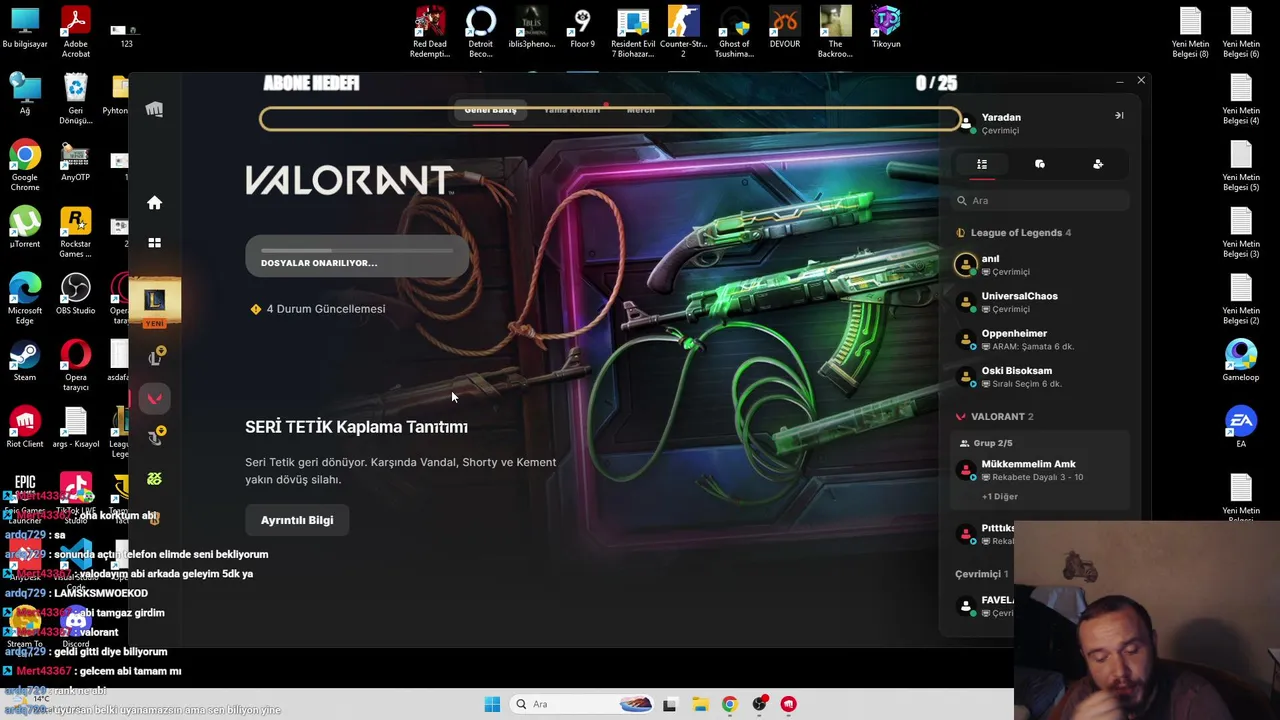The image size is (1280, 720).
Task: Open the Discord desktop shortcut
Action: pos(76,628)
